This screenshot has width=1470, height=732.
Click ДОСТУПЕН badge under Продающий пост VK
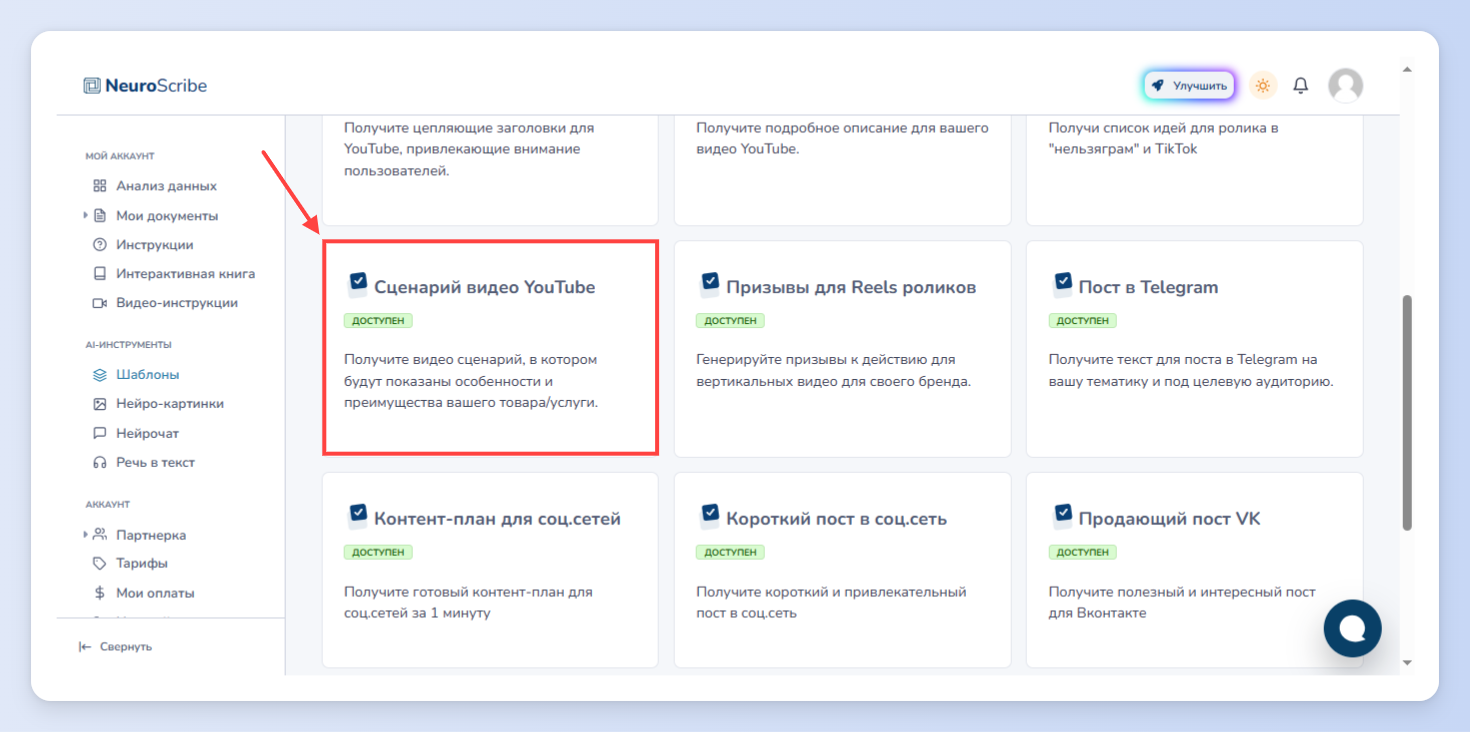pyautogui.click(x=1083, y=553)
